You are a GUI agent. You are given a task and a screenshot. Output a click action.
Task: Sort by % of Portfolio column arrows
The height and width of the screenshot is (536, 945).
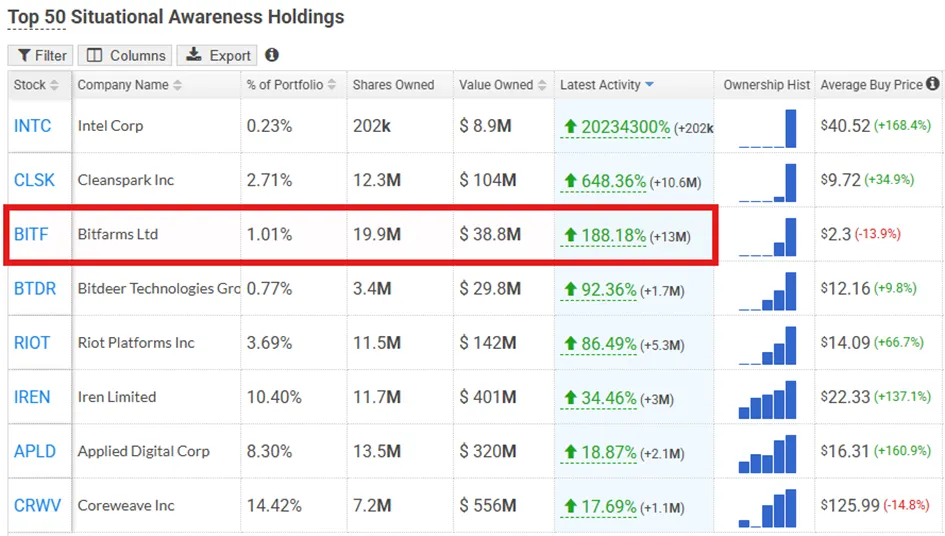pyautogui.click(x=331, y=85)
